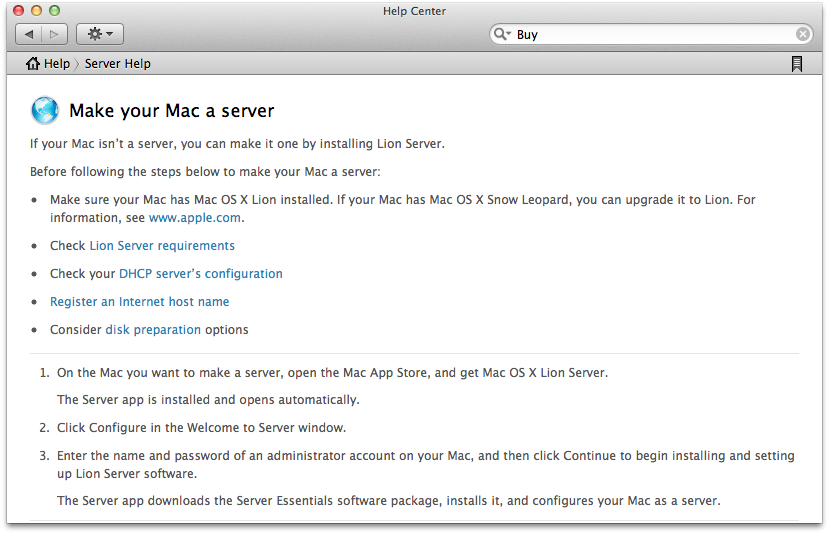Click text 'The Server app is installed and opens automatically'
This screenshot has width=829, height=534.
point(208,400)
